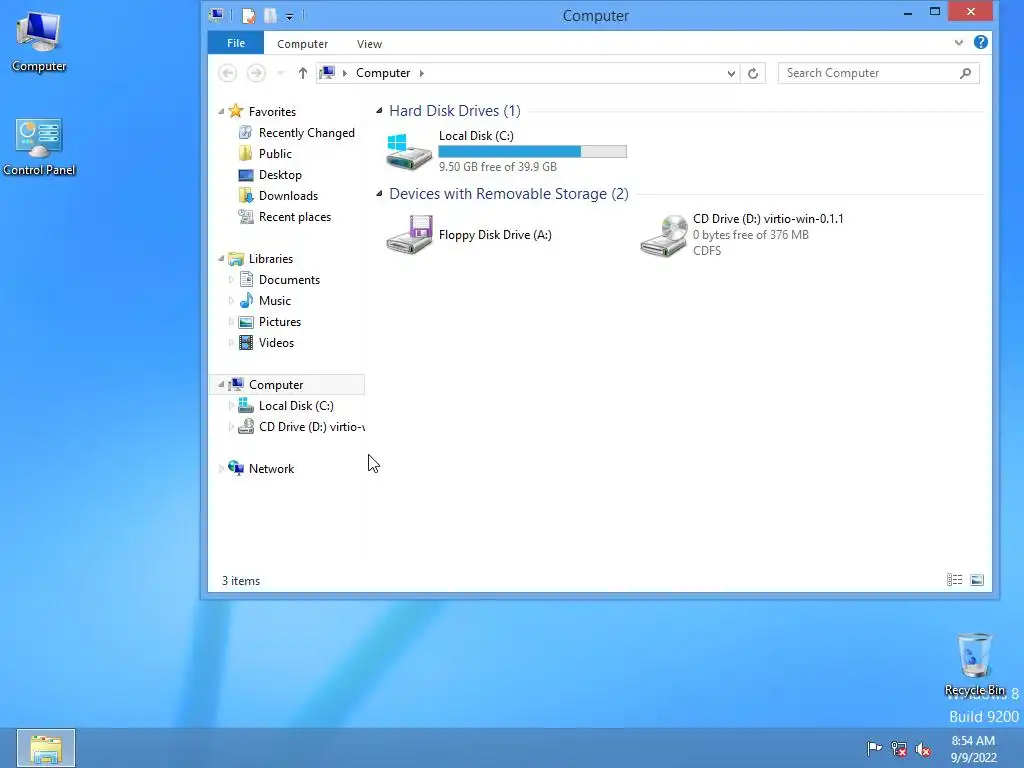Collapse Devices with Removable Storage group

coord(379,193)
